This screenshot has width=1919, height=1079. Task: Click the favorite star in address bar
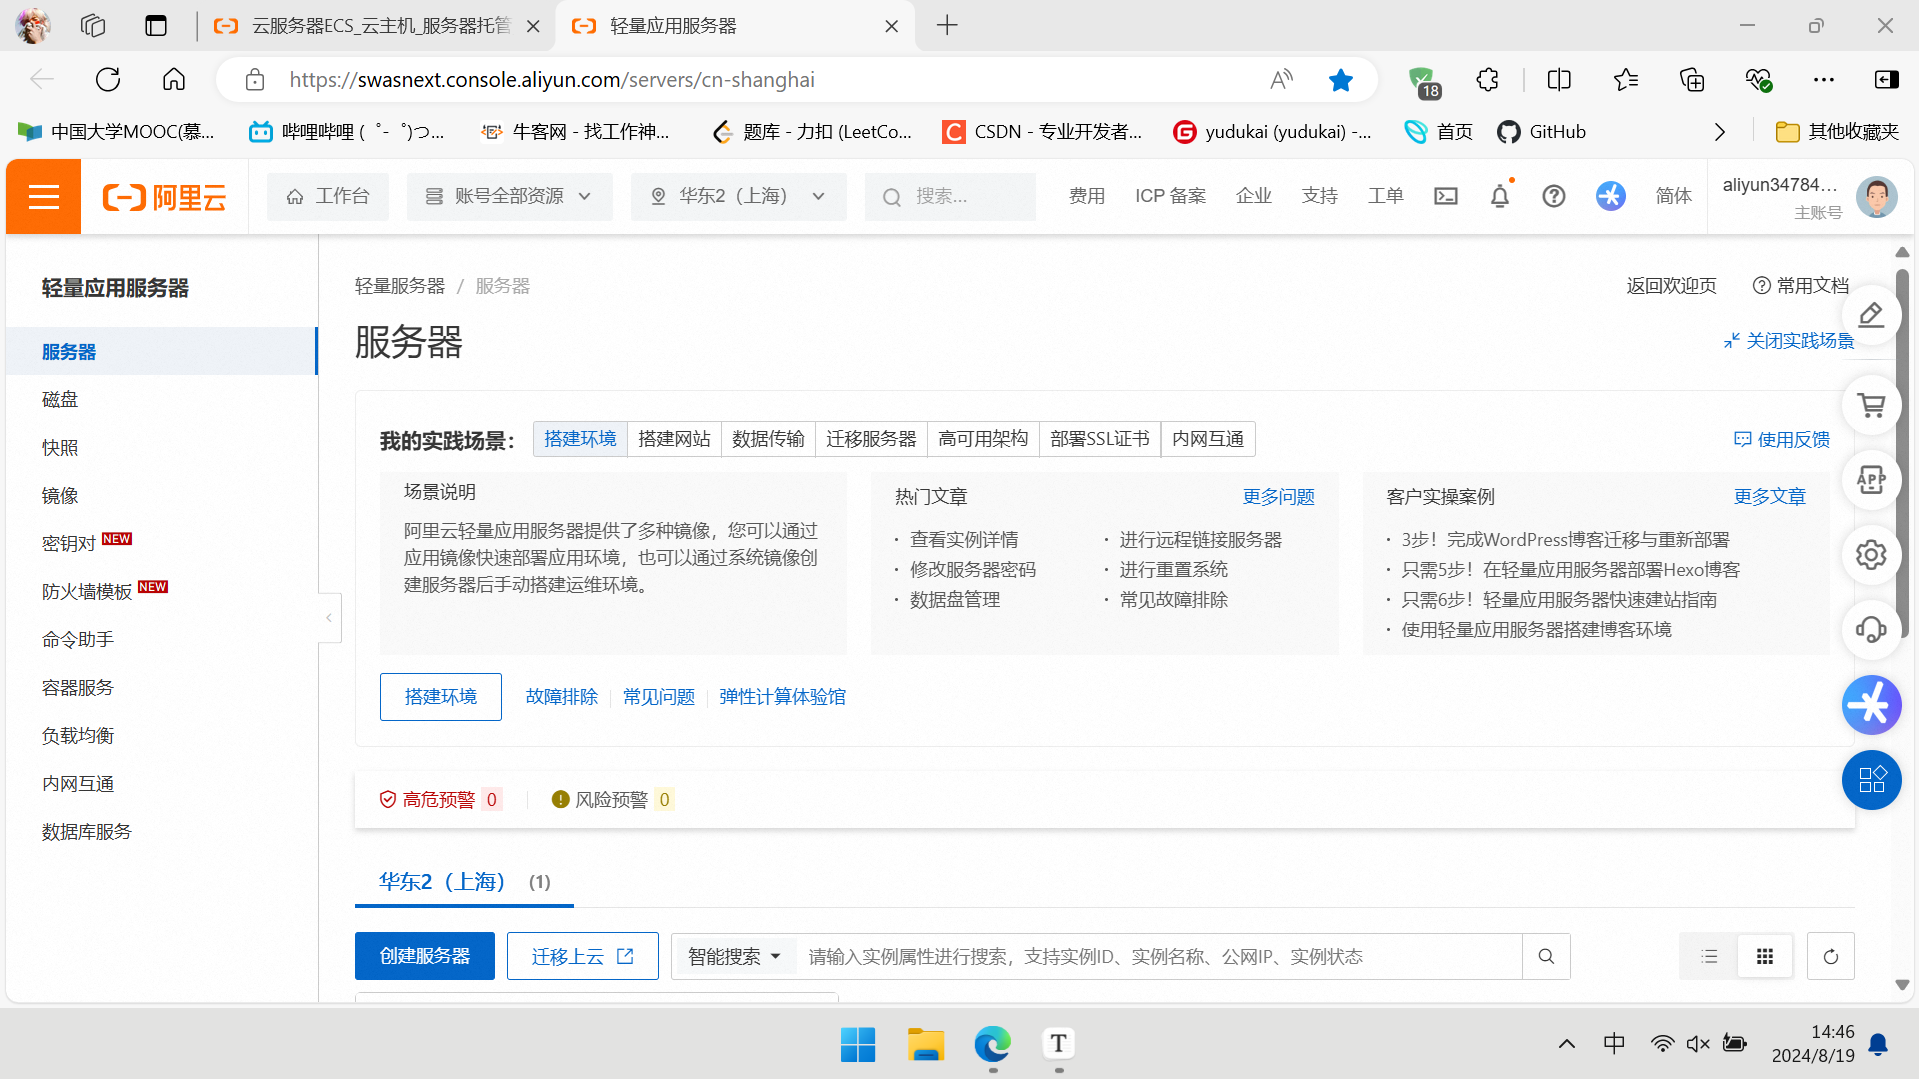click(1341, 80)
